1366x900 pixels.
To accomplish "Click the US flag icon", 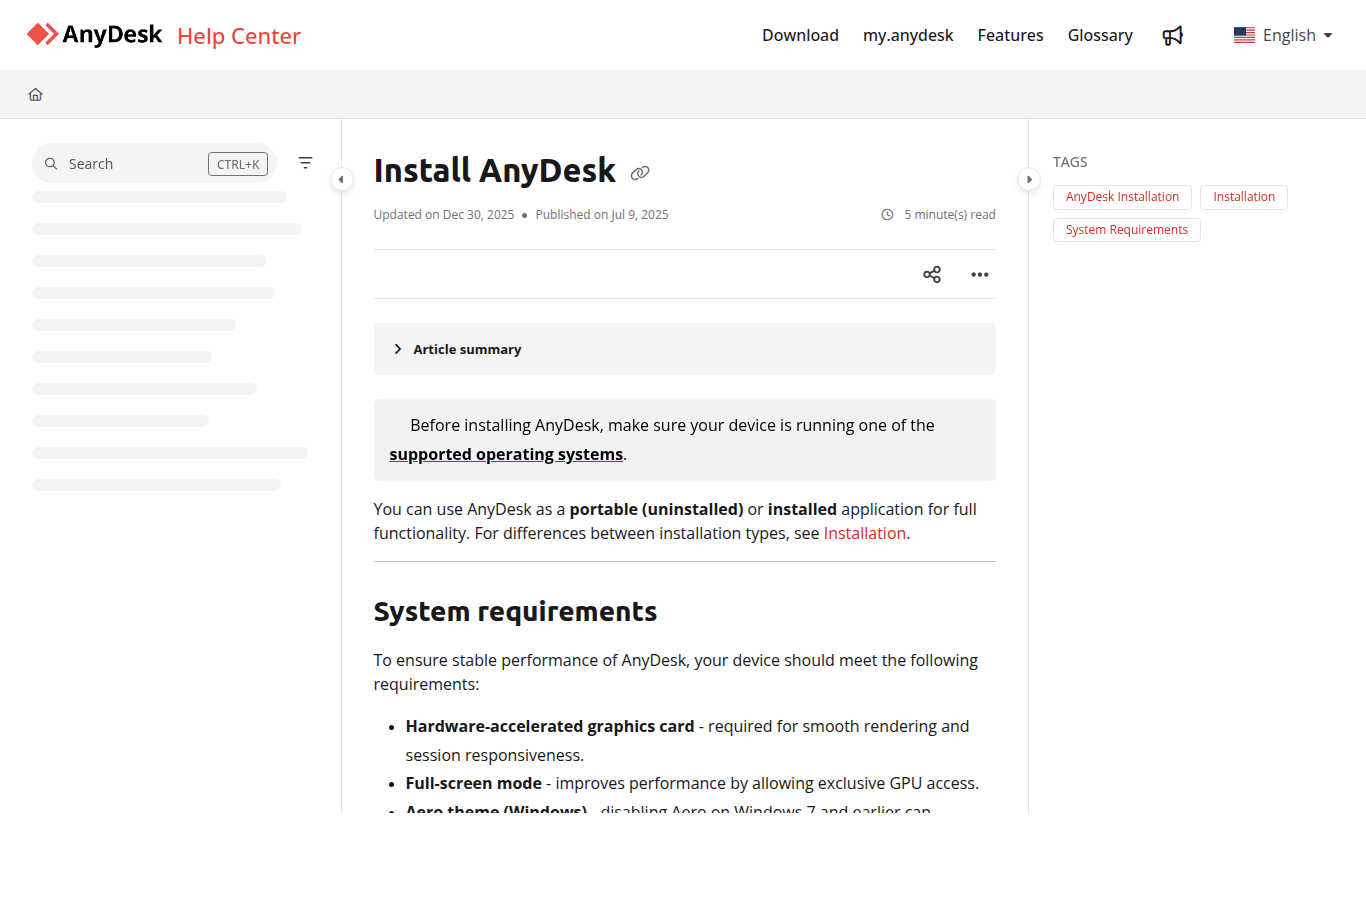I will click(x=1244, y=35).
